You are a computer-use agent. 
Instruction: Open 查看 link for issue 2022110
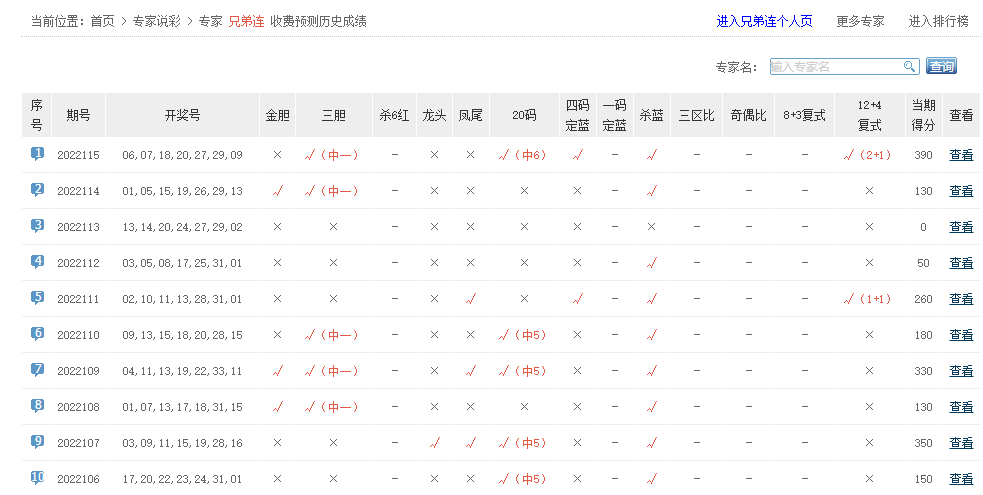960,335
